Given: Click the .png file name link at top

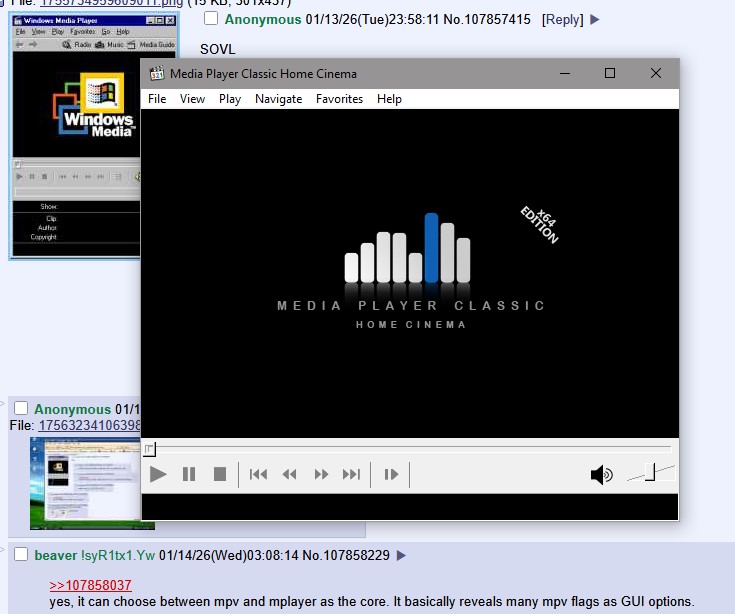Looking at the screenshot, I should (x=112, y=3).
